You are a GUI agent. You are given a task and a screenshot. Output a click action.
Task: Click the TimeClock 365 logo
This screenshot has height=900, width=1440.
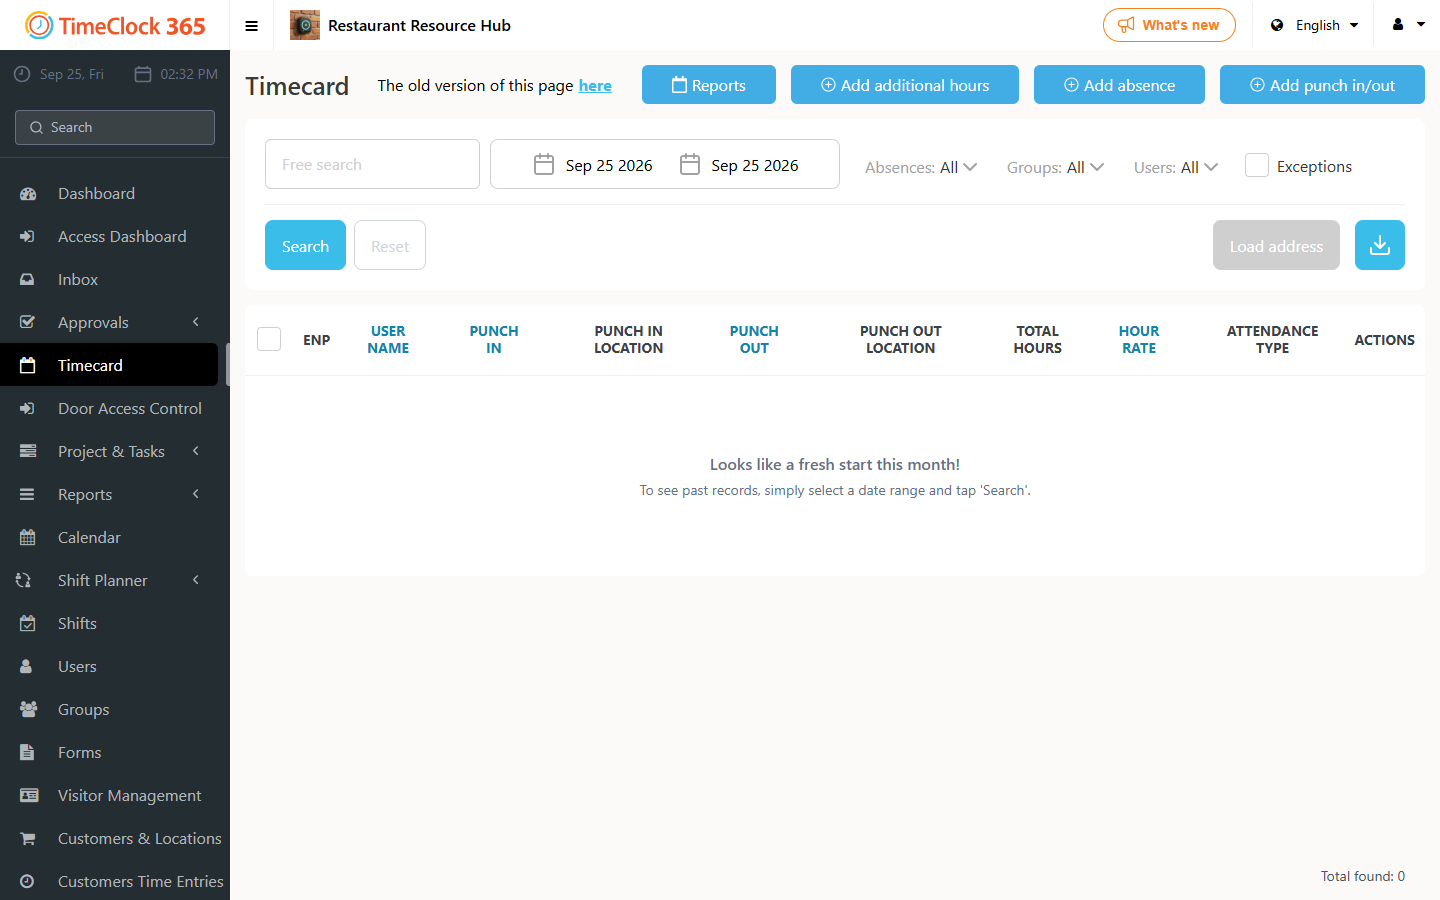[x=115, y=25]
